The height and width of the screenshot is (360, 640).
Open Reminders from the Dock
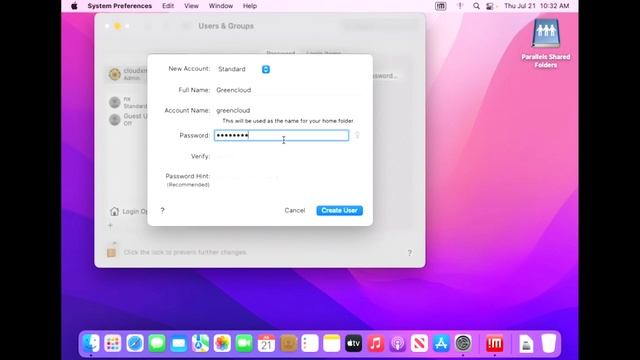(x=310, y=343)
